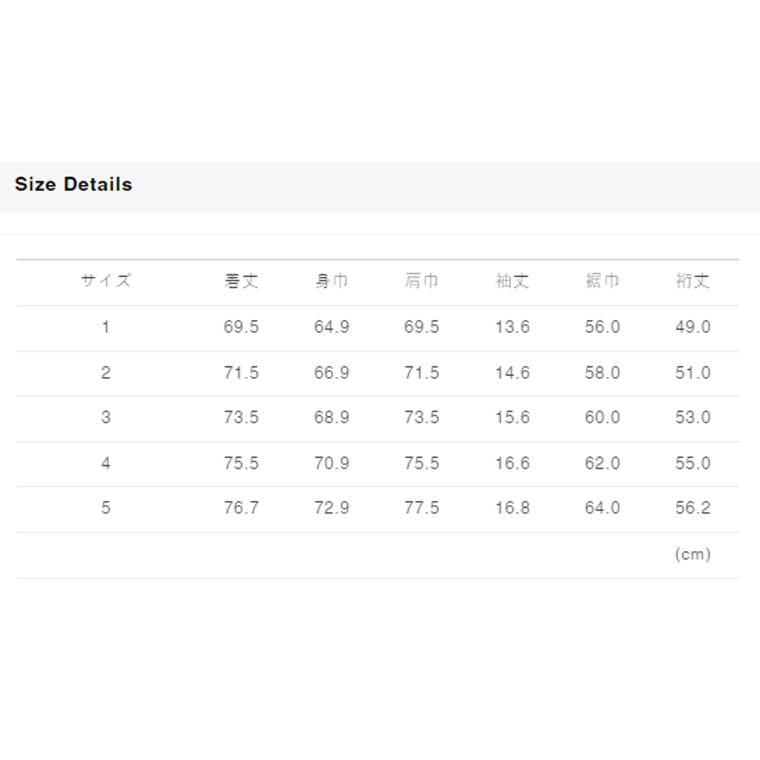
Task: Click size 5 row label
Action: point(106,508)
